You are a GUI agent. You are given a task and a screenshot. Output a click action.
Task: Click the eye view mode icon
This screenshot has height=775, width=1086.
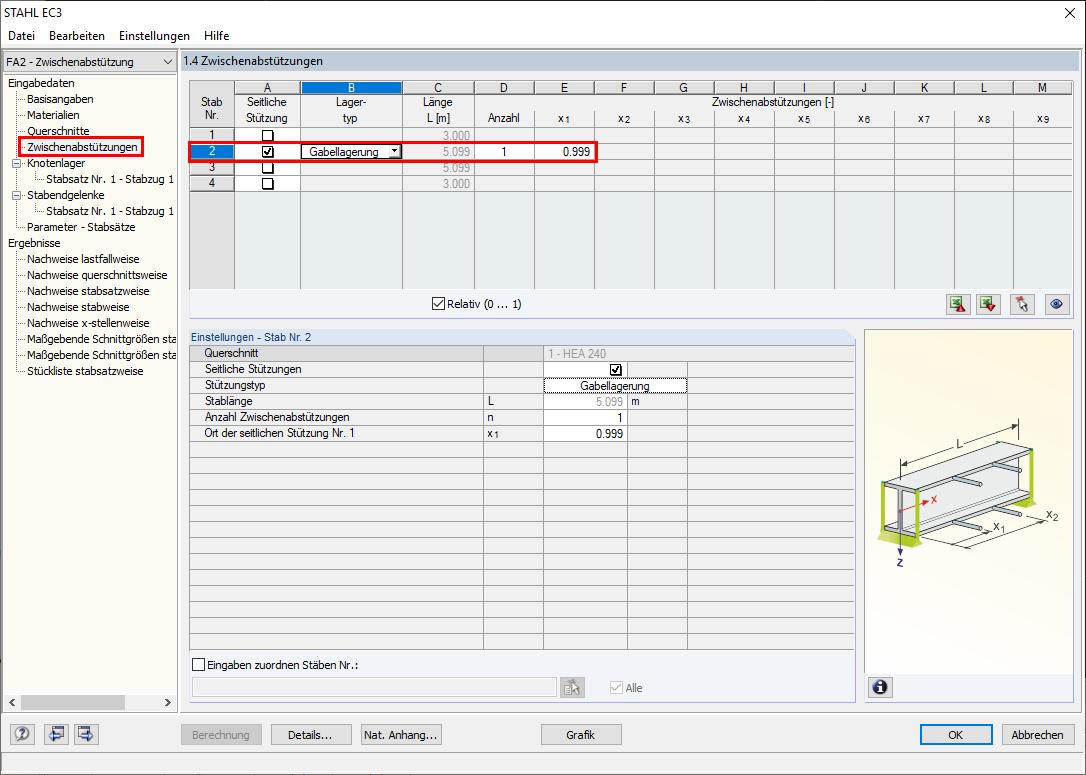(1057, 304)
